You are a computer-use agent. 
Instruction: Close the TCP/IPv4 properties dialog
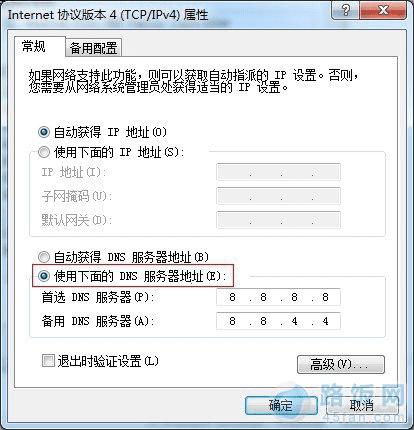pos(383,10)
